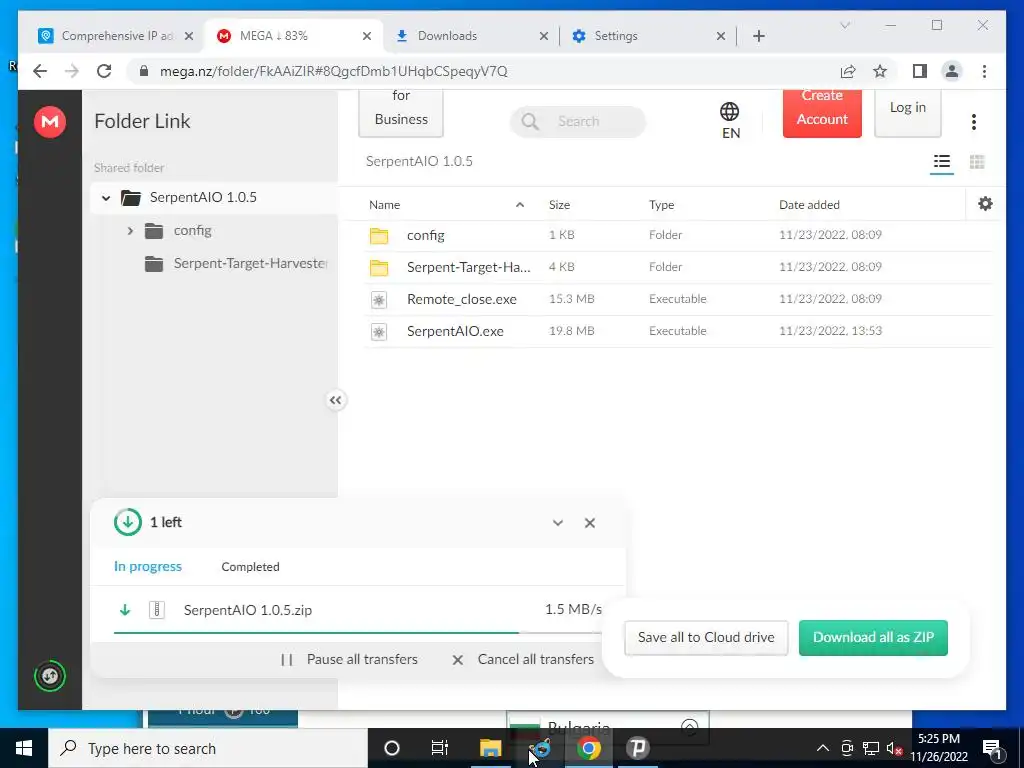The width and height of the screenshot is (1024, 768).
Task: Sort by Name column header
Action: (384, 205)
